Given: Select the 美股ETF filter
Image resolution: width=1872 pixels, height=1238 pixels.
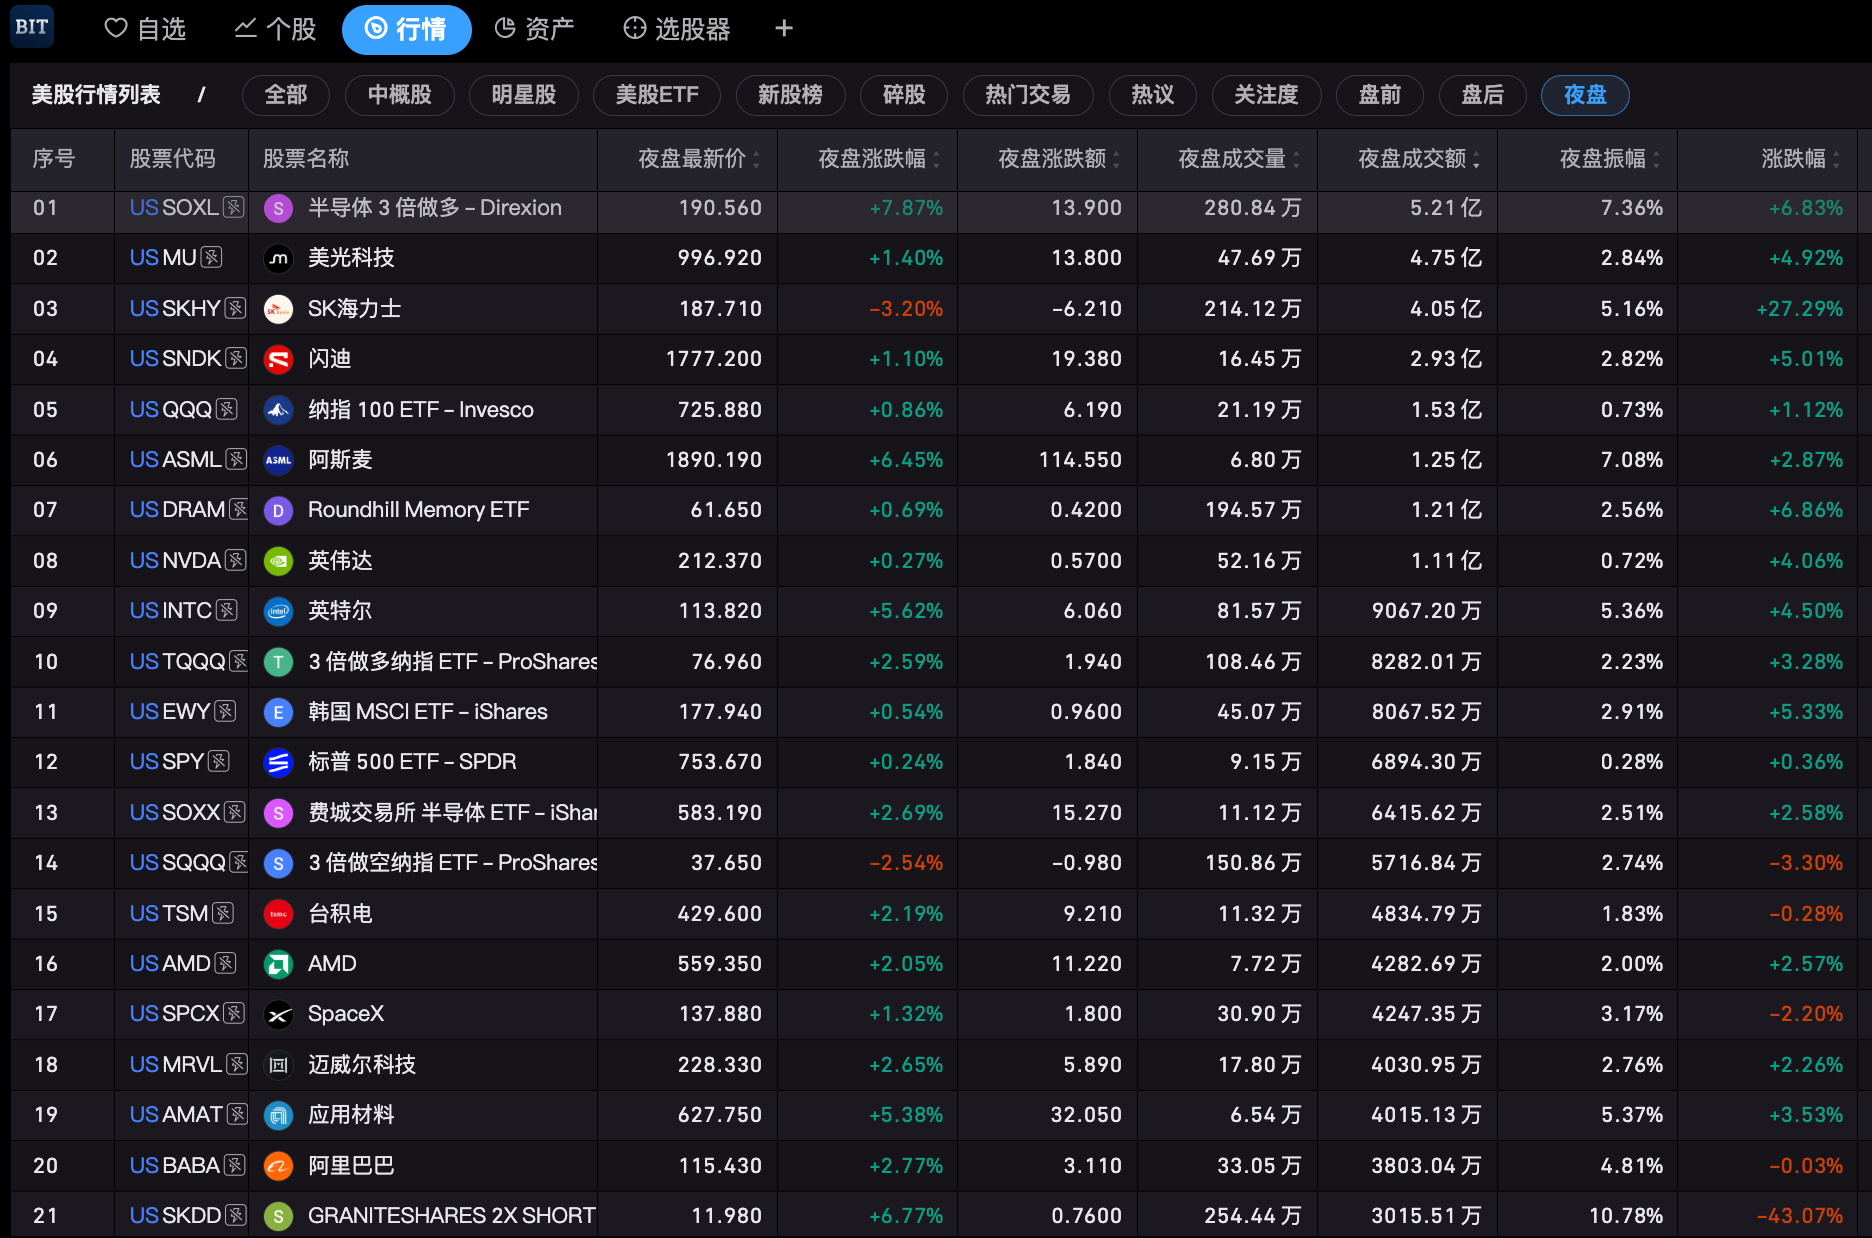Looking at the screenshot, I should pyautogui.click(x=657, y=95).
